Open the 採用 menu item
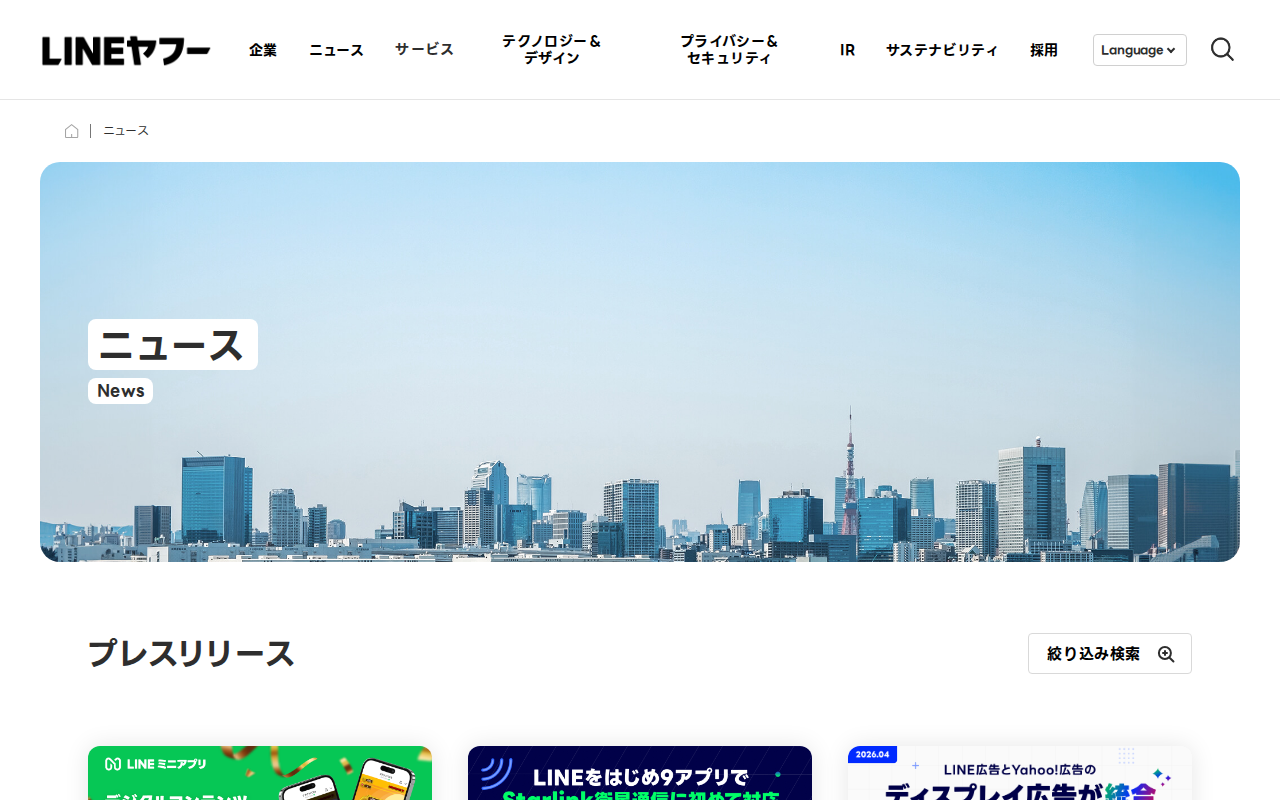The height and width of the screenshot is (800, 1280). (x=1044, y=50)
